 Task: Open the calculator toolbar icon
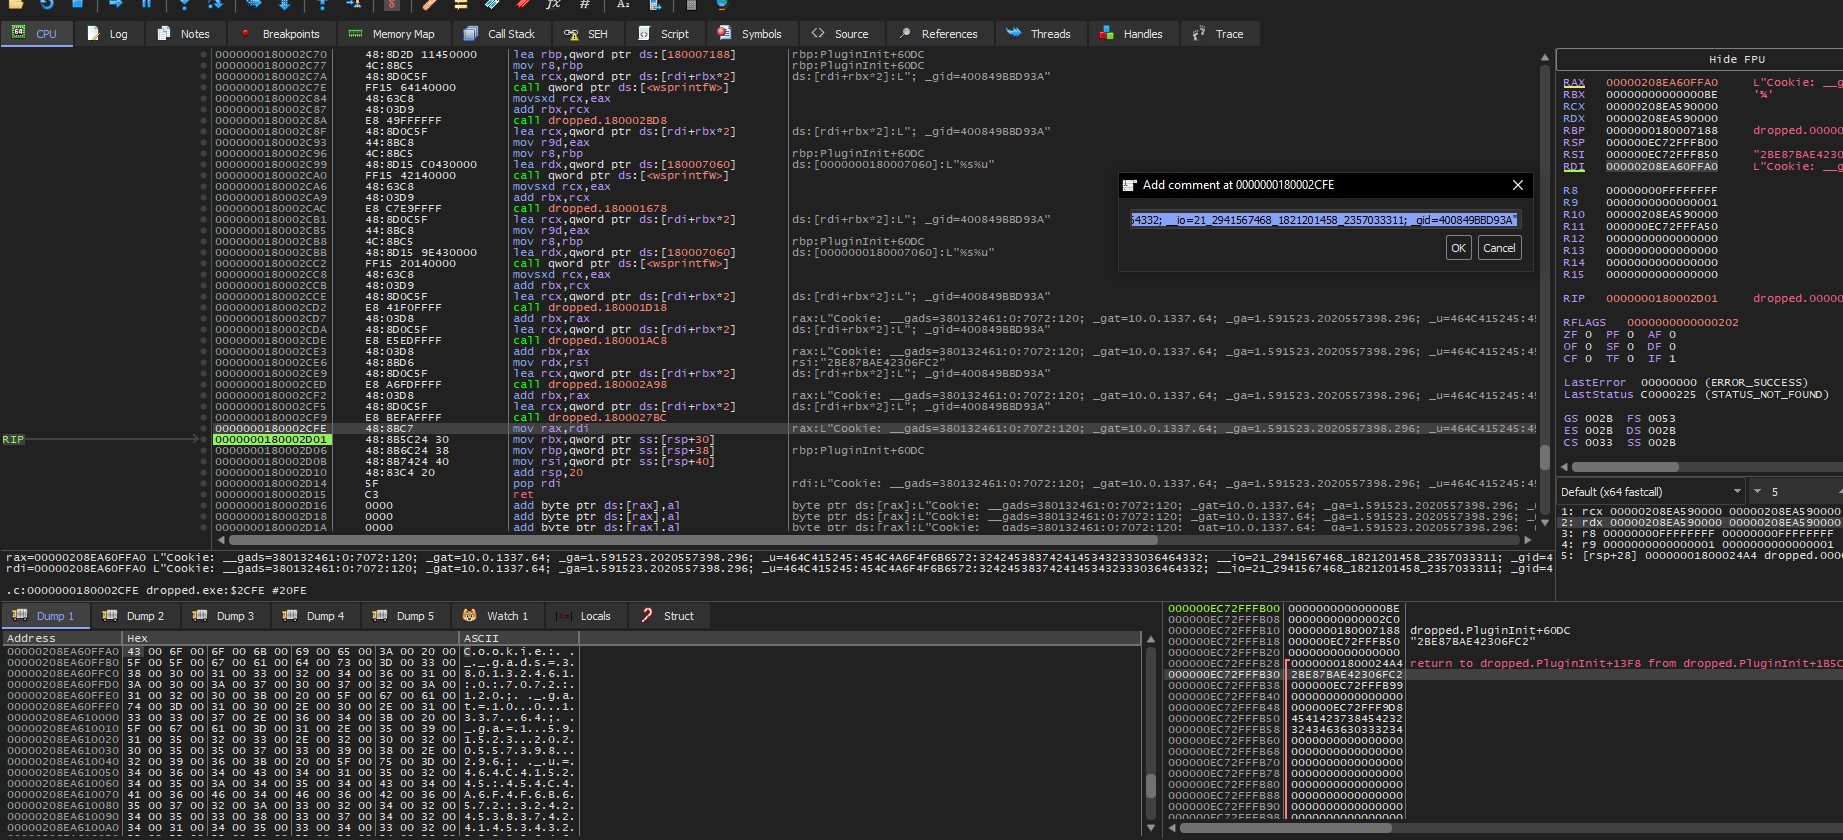pos(690,5)
